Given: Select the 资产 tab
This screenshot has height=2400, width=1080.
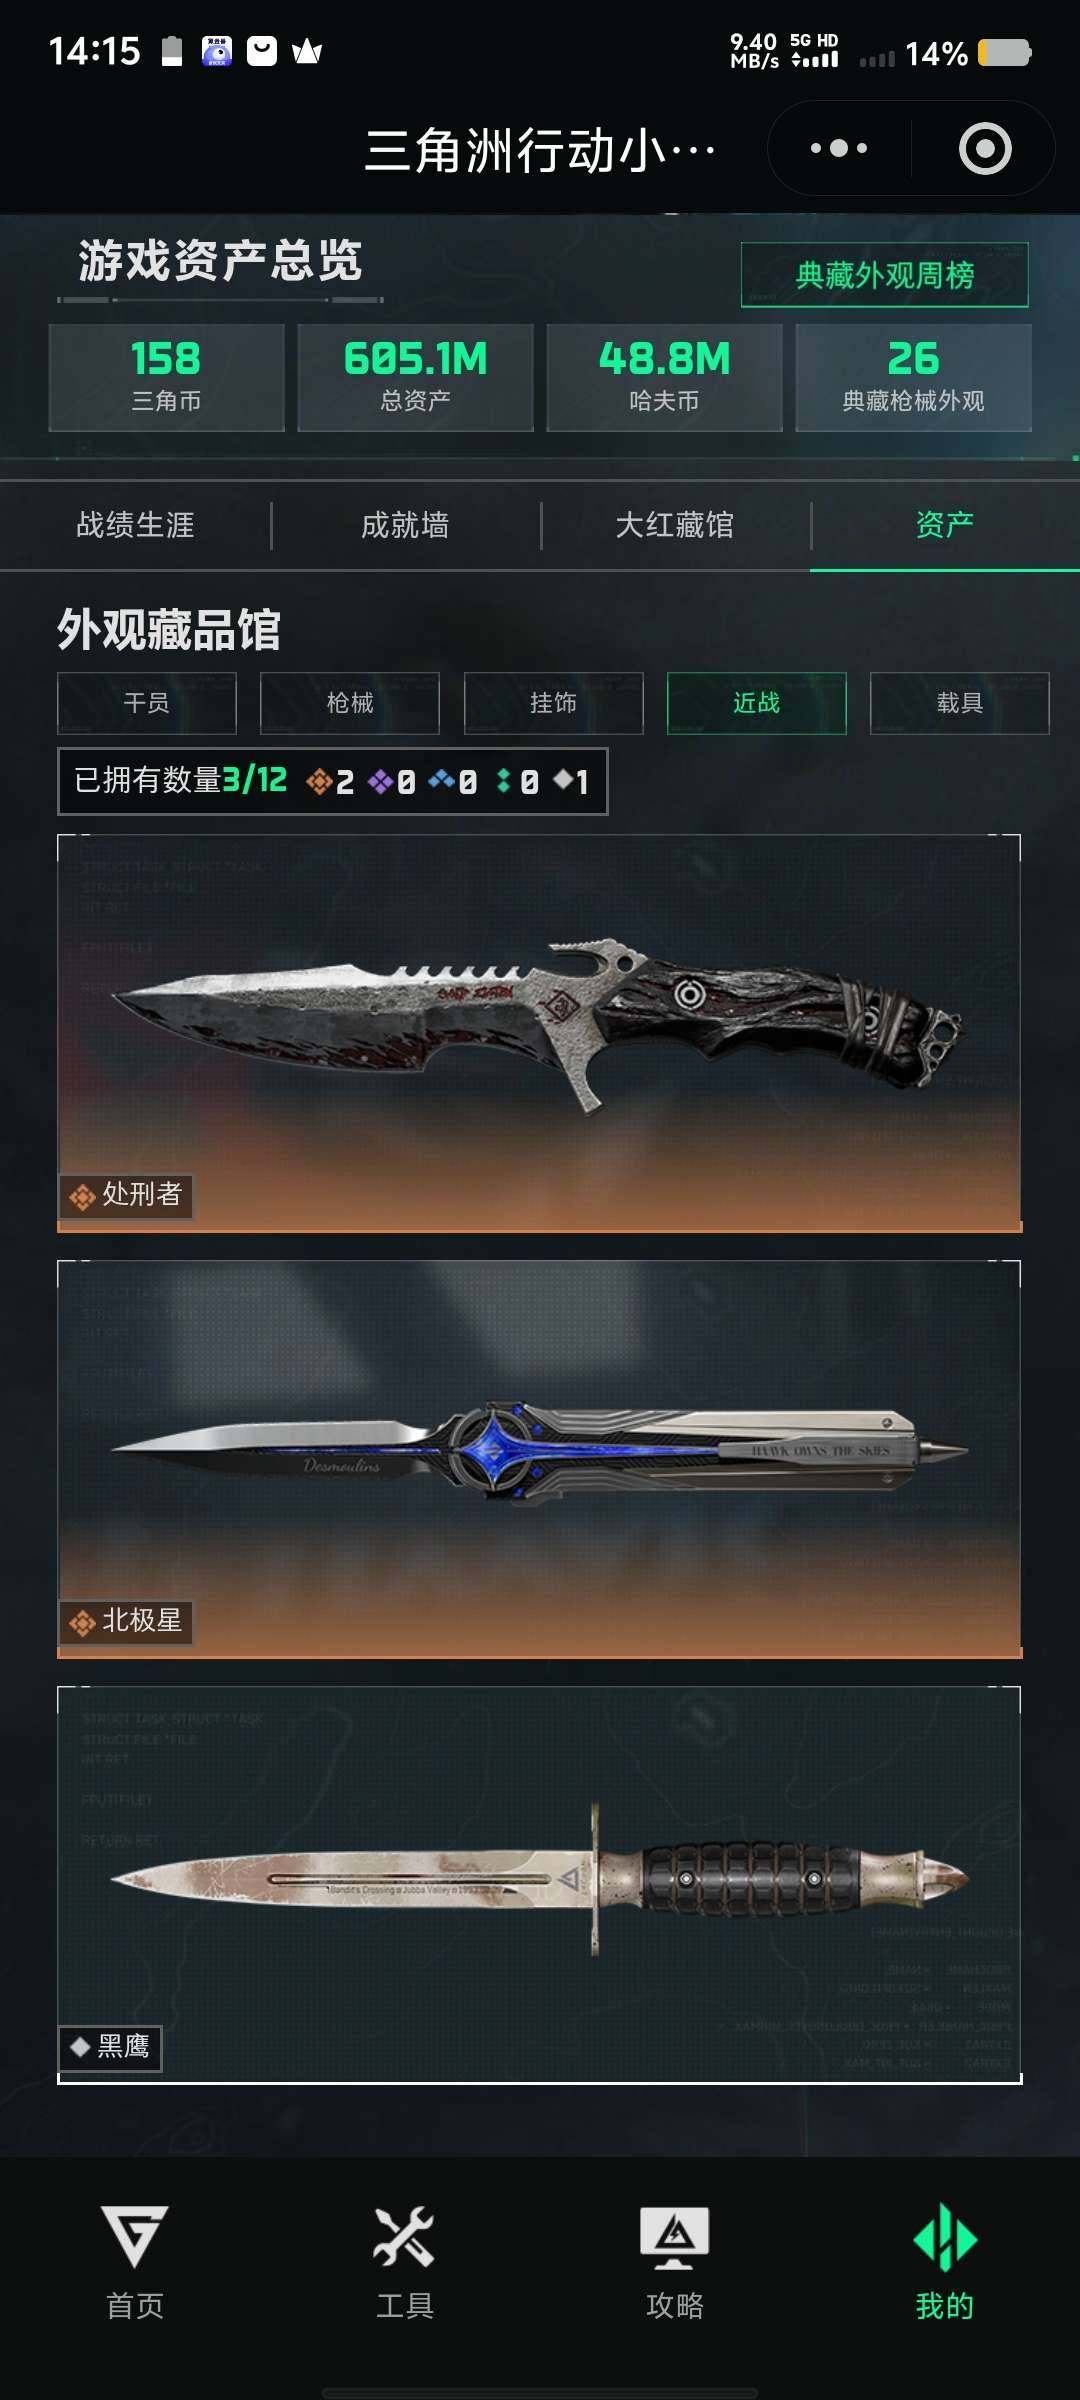Looking at the screenshot, I should pyautogui.click(x=945, y=525).
